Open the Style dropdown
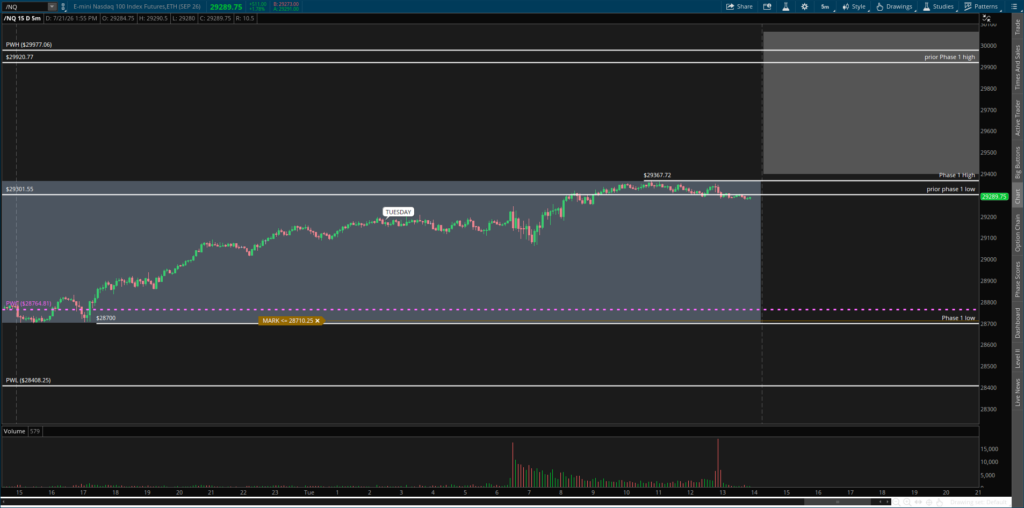Screen dimensions: 1024x508 (854, 7)
